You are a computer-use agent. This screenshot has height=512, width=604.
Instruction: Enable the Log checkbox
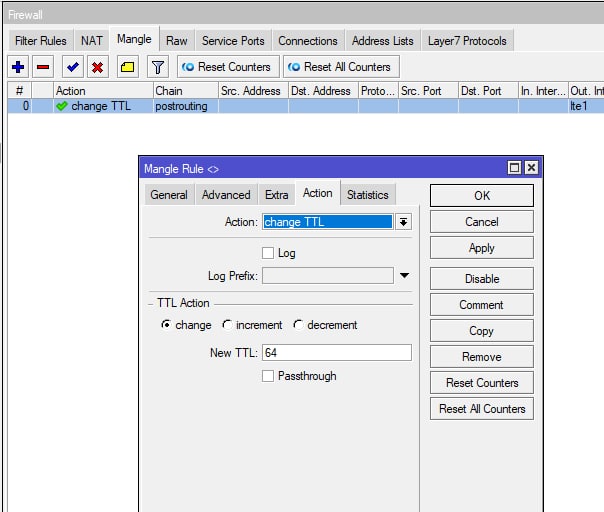[x=268, y=253]
